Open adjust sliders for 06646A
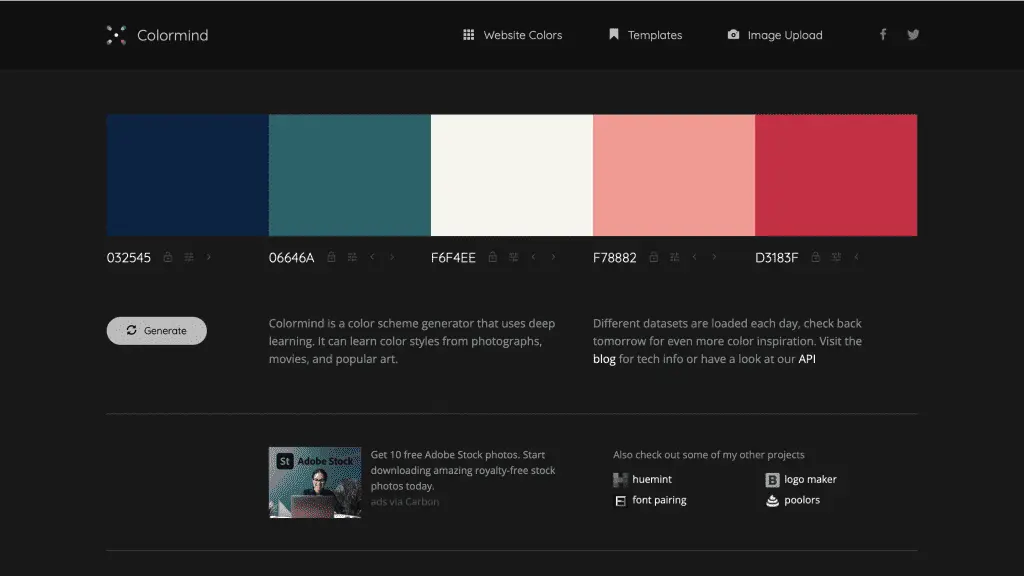 pos(352,257)
